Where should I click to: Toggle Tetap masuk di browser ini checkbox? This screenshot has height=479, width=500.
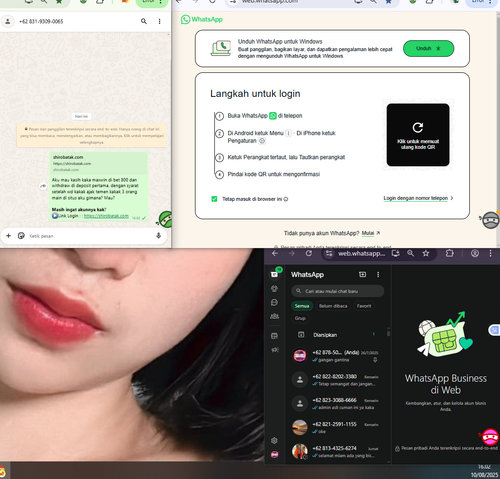(x=214, y=199)
